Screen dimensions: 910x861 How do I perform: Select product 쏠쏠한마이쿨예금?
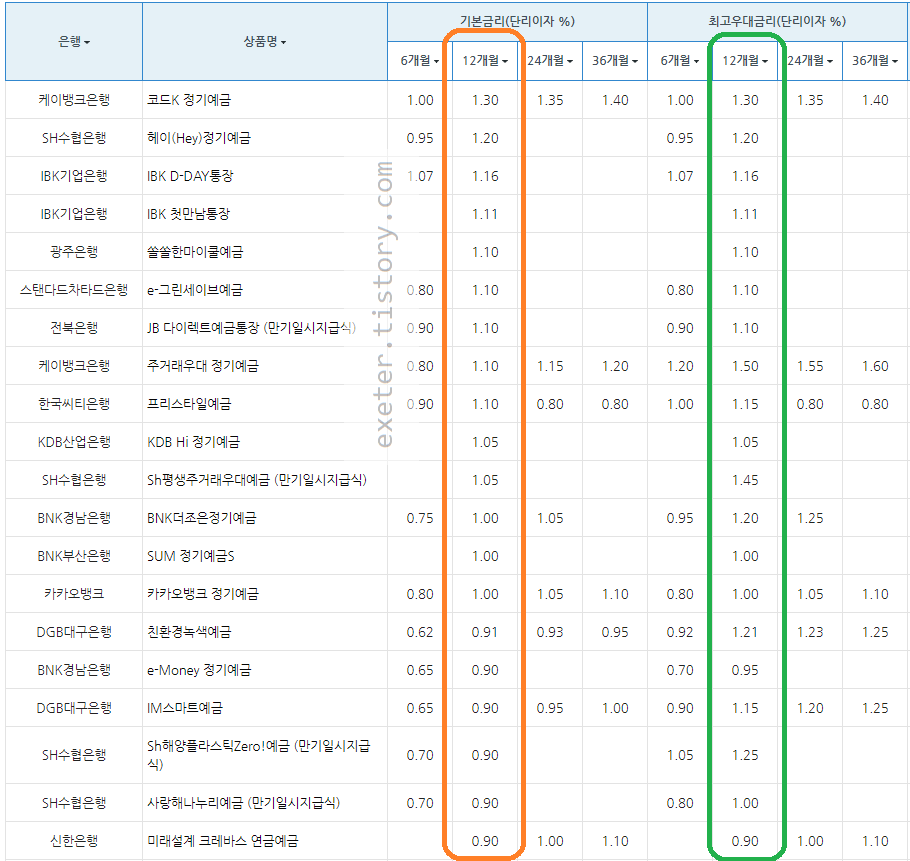point(195,252)
